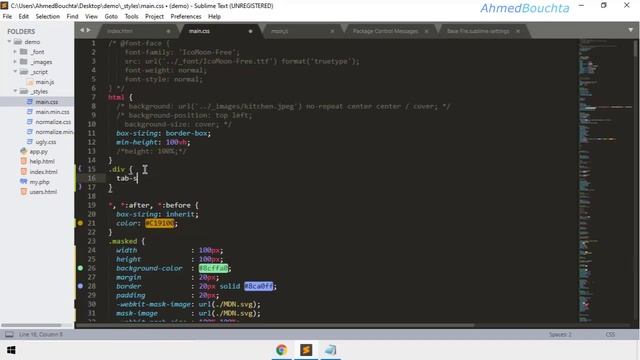Open the tab list dropdown arrow
The width and height of the screenshot is (640, 360).
pos(631,30)
